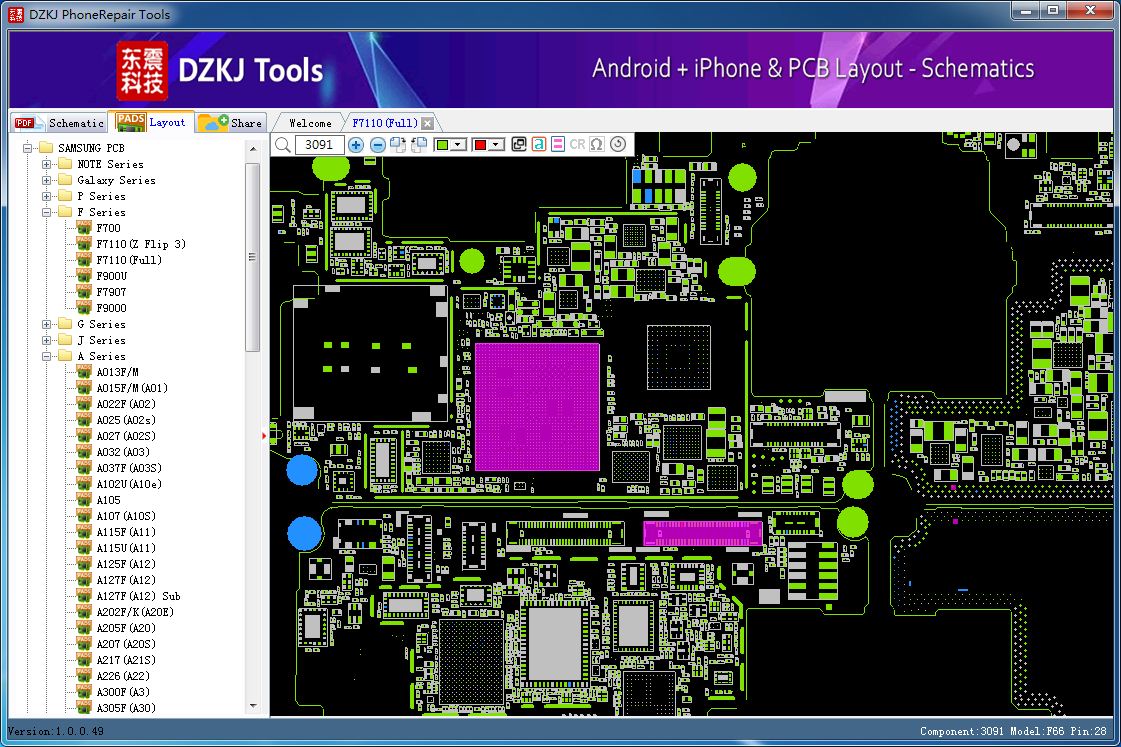Open the F9000 layout file
1121x747 pixels.
click(x=111, y=308)
